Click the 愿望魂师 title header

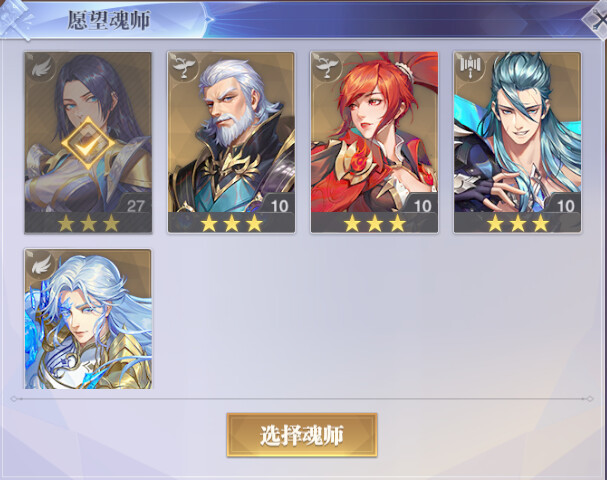click(109, 20)
